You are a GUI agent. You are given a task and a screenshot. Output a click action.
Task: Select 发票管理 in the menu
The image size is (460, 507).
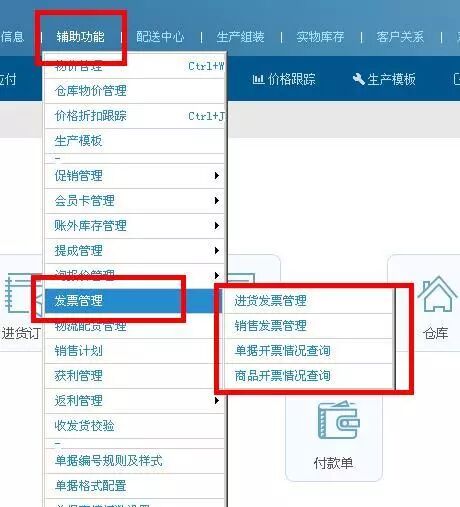[x=133, y=301]
